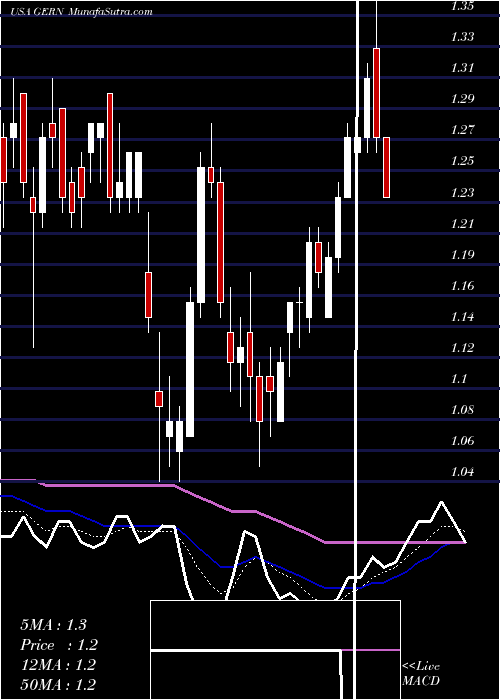Viewport: 500px width, 700px height.
Task: Click the 1.14 price axis label
Action: click(x=462, y=317)
